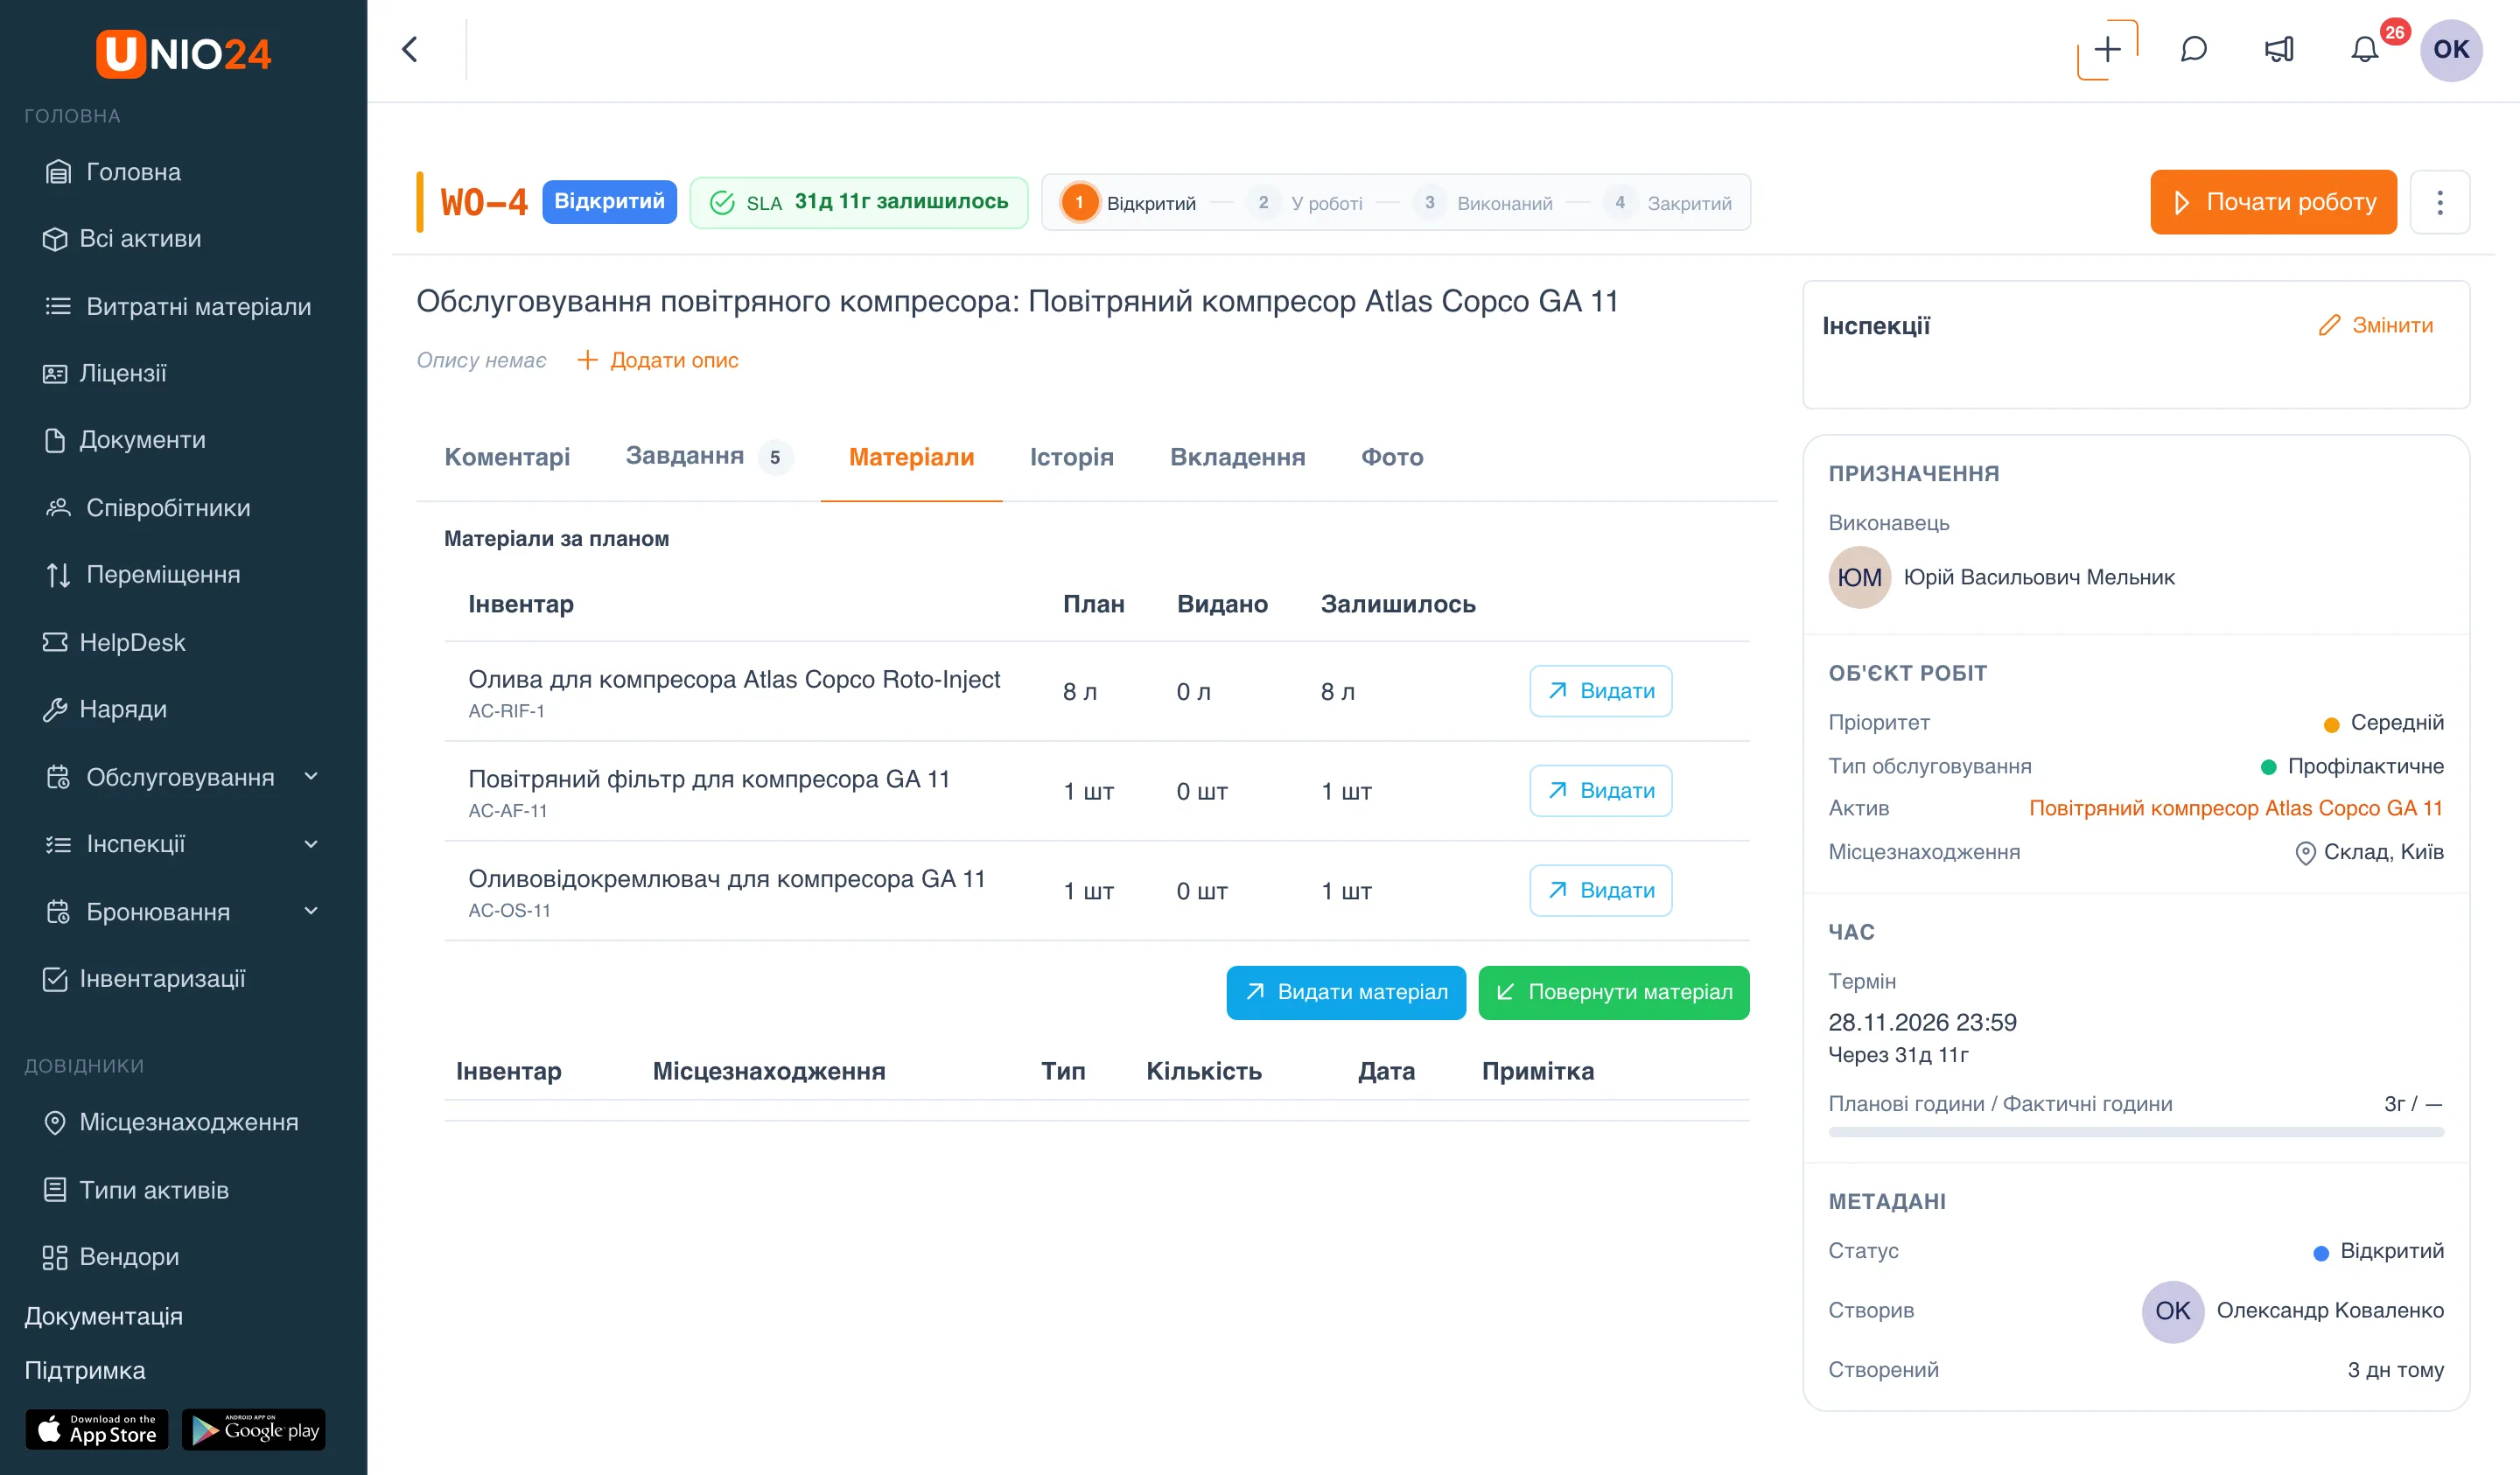Go back with the left chevron arrow
The width and height of the screenshot is (2520, 1475).
410,50
